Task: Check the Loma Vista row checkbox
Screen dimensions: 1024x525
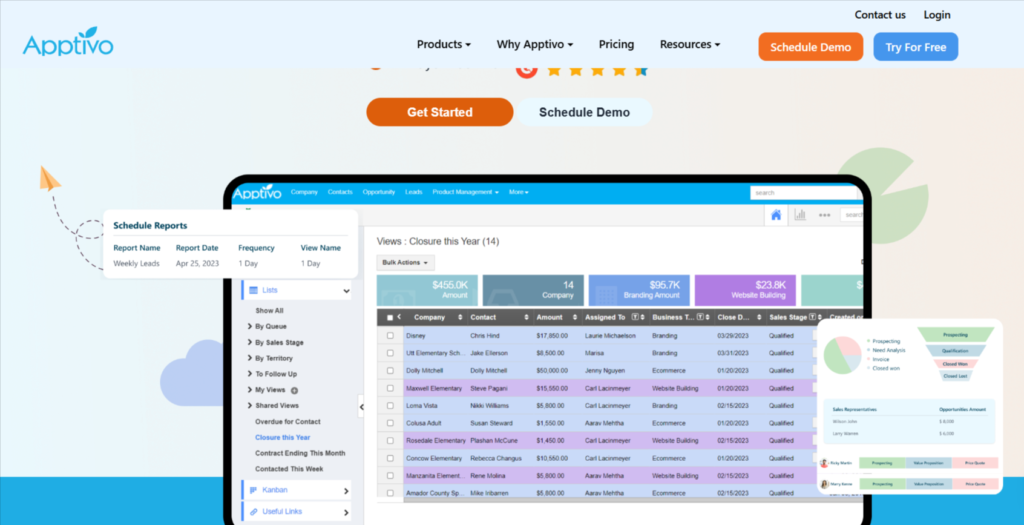Action: click(x=390, y=406)
